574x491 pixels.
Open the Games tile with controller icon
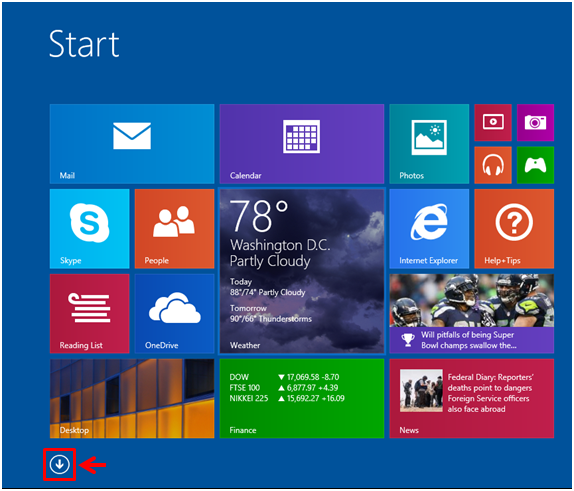(535, 165)
